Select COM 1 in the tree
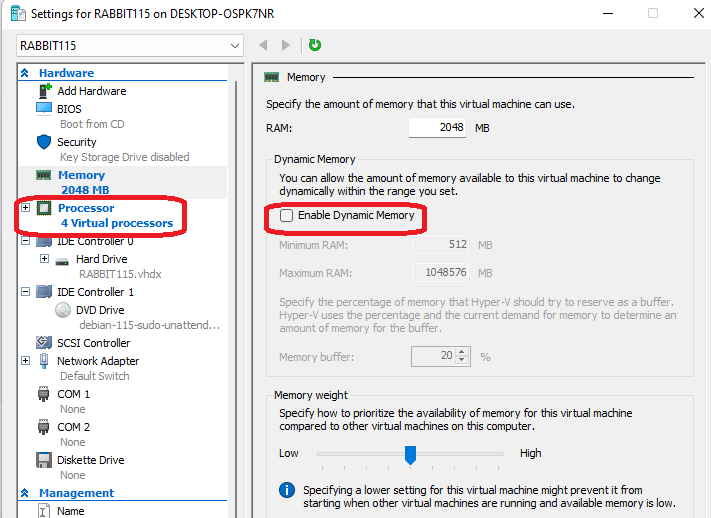This screenshot has width=711, height=518. click(73, 394)
